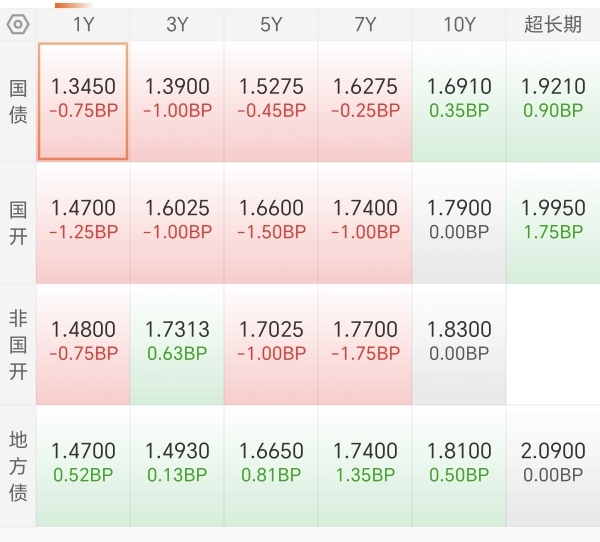This screenshot has width=600, height=542.
Task: Click the 非国开 row label
Action: [18, 344]
